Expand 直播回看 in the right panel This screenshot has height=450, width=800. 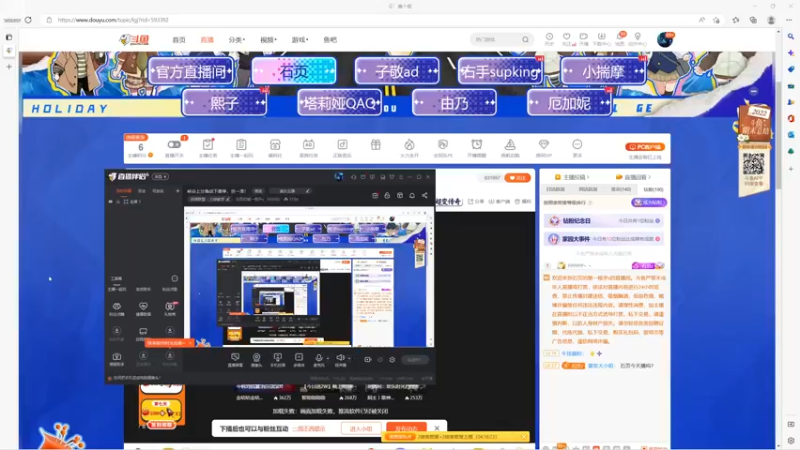tap(633, 177)
